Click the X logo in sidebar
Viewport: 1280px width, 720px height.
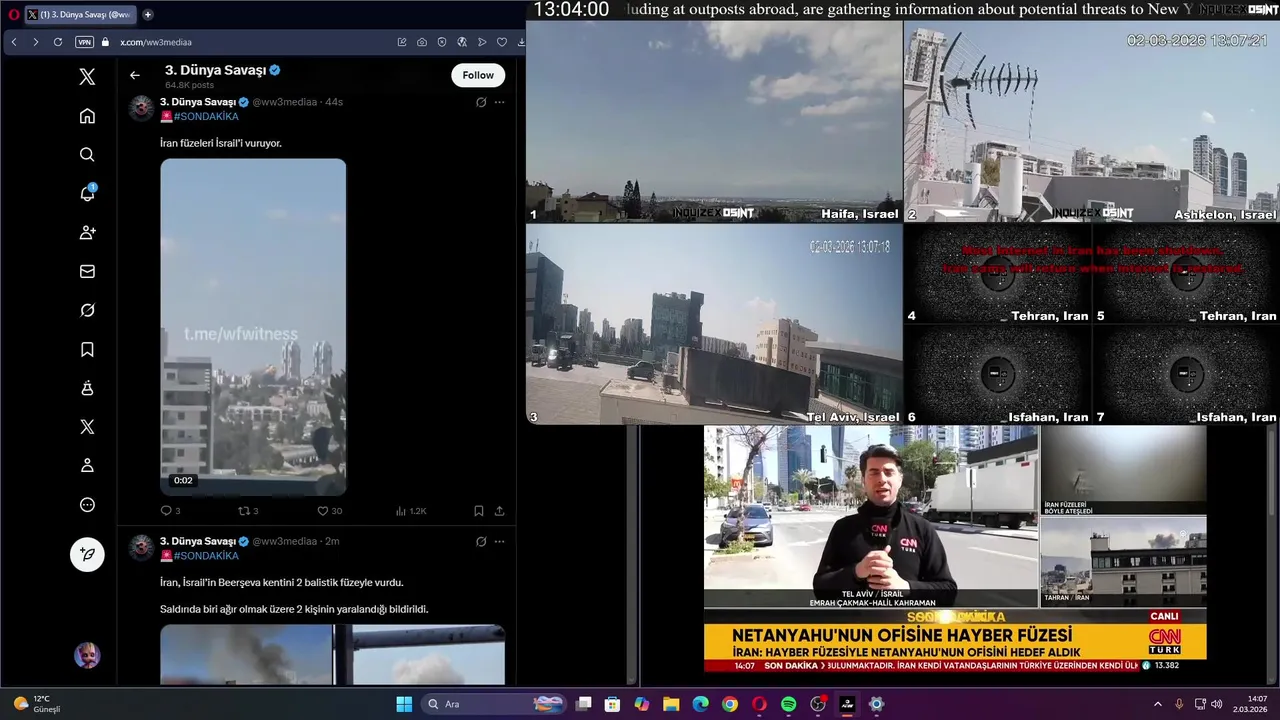click(87, 77)
